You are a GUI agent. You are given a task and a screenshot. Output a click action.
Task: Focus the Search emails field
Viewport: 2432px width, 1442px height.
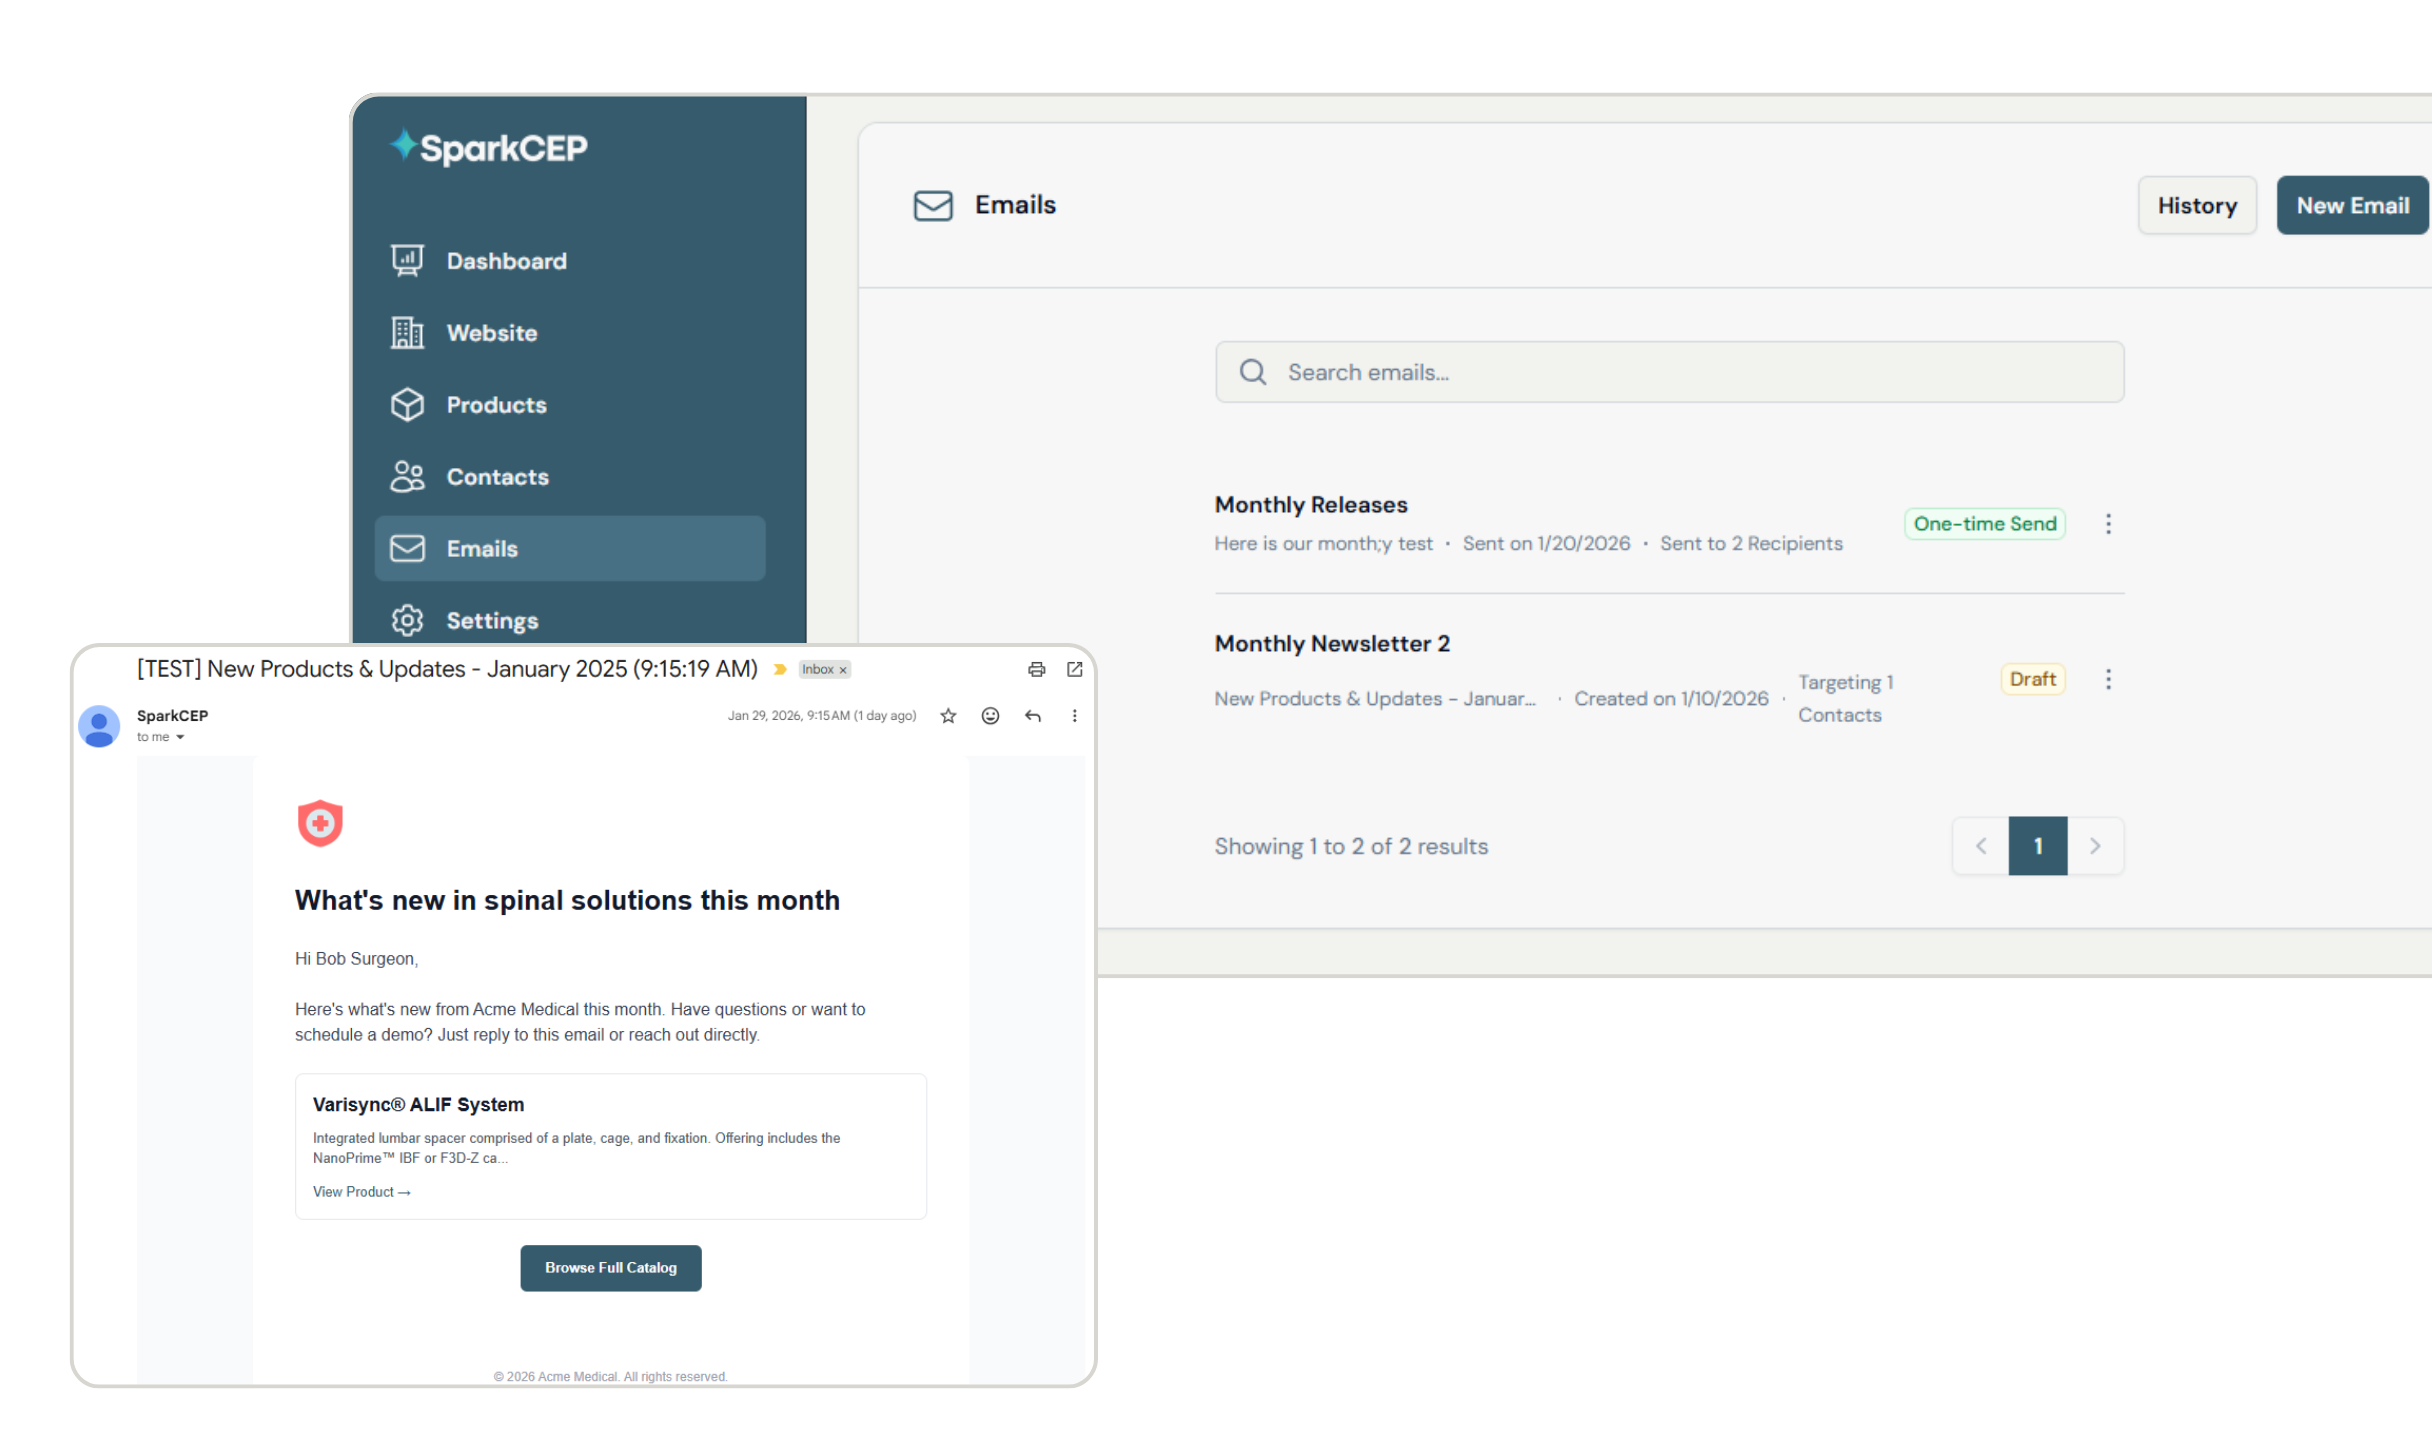[1669, 372]
